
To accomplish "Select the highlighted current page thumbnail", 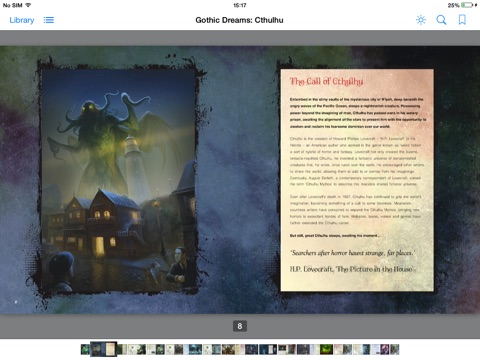I will (104, 349).
